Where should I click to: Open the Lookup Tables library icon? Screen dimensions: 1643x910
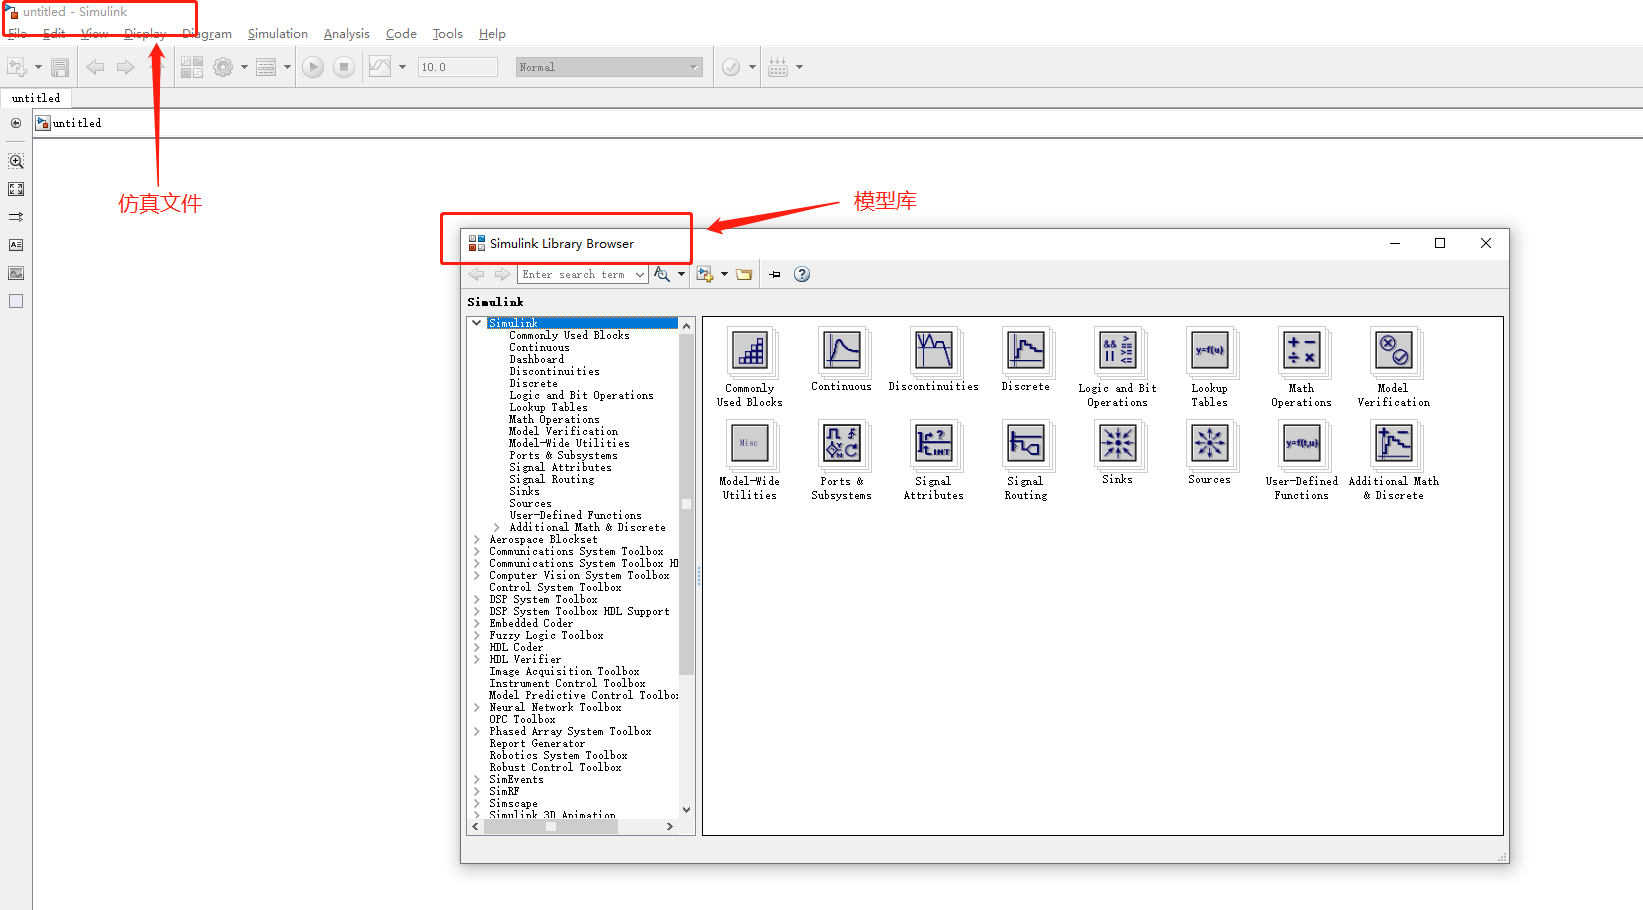coord(1210,351)
